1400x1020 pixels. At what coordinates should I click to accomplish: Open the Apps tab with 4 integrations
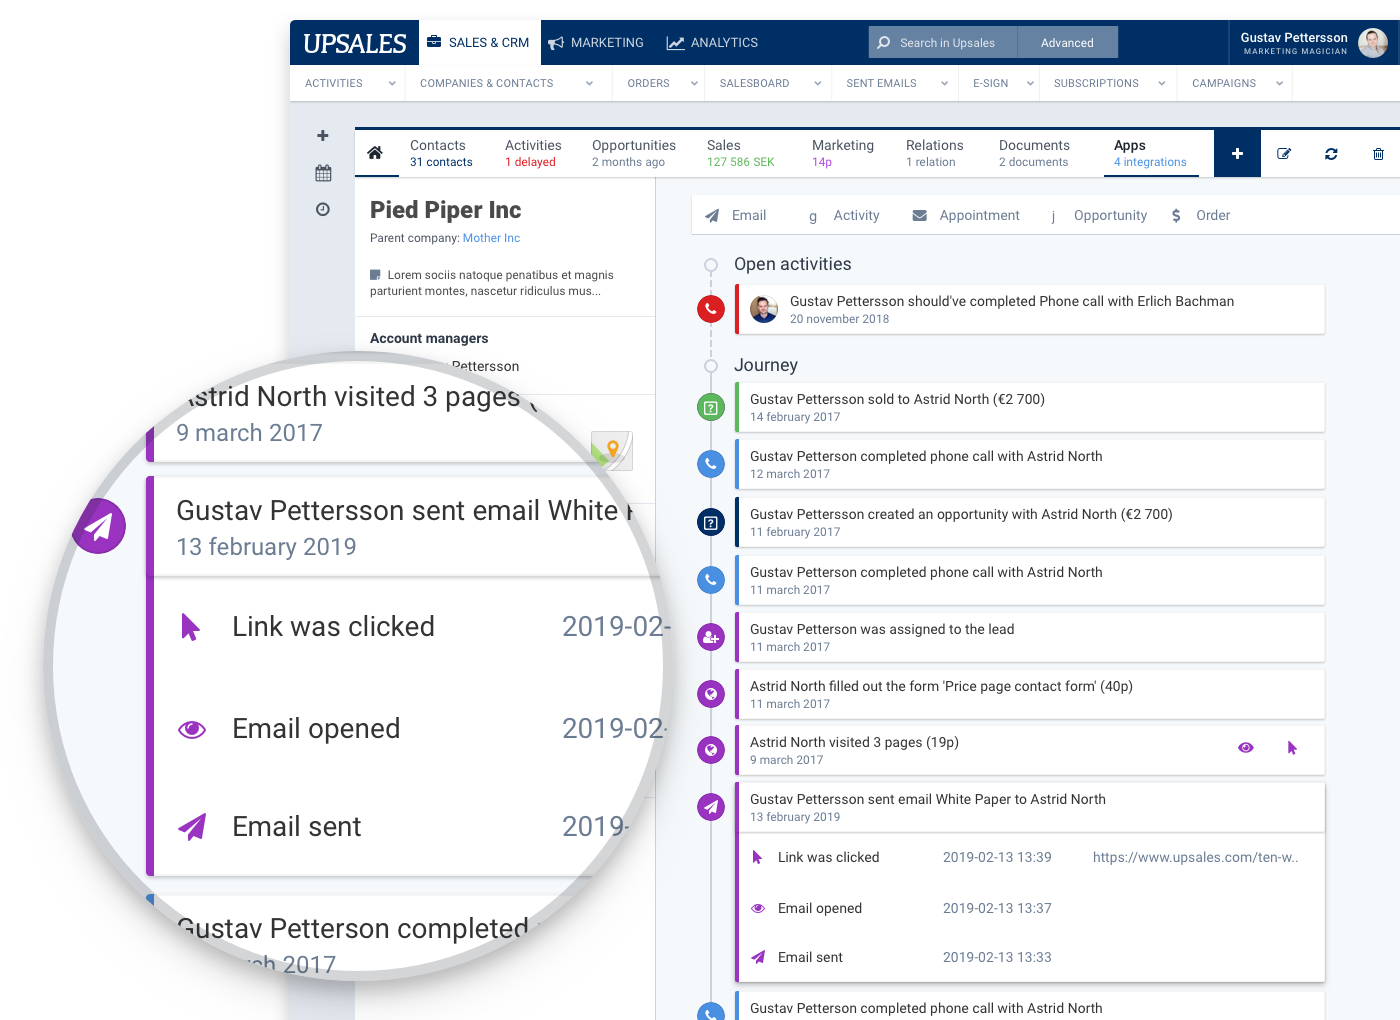tap(1147, 152)
